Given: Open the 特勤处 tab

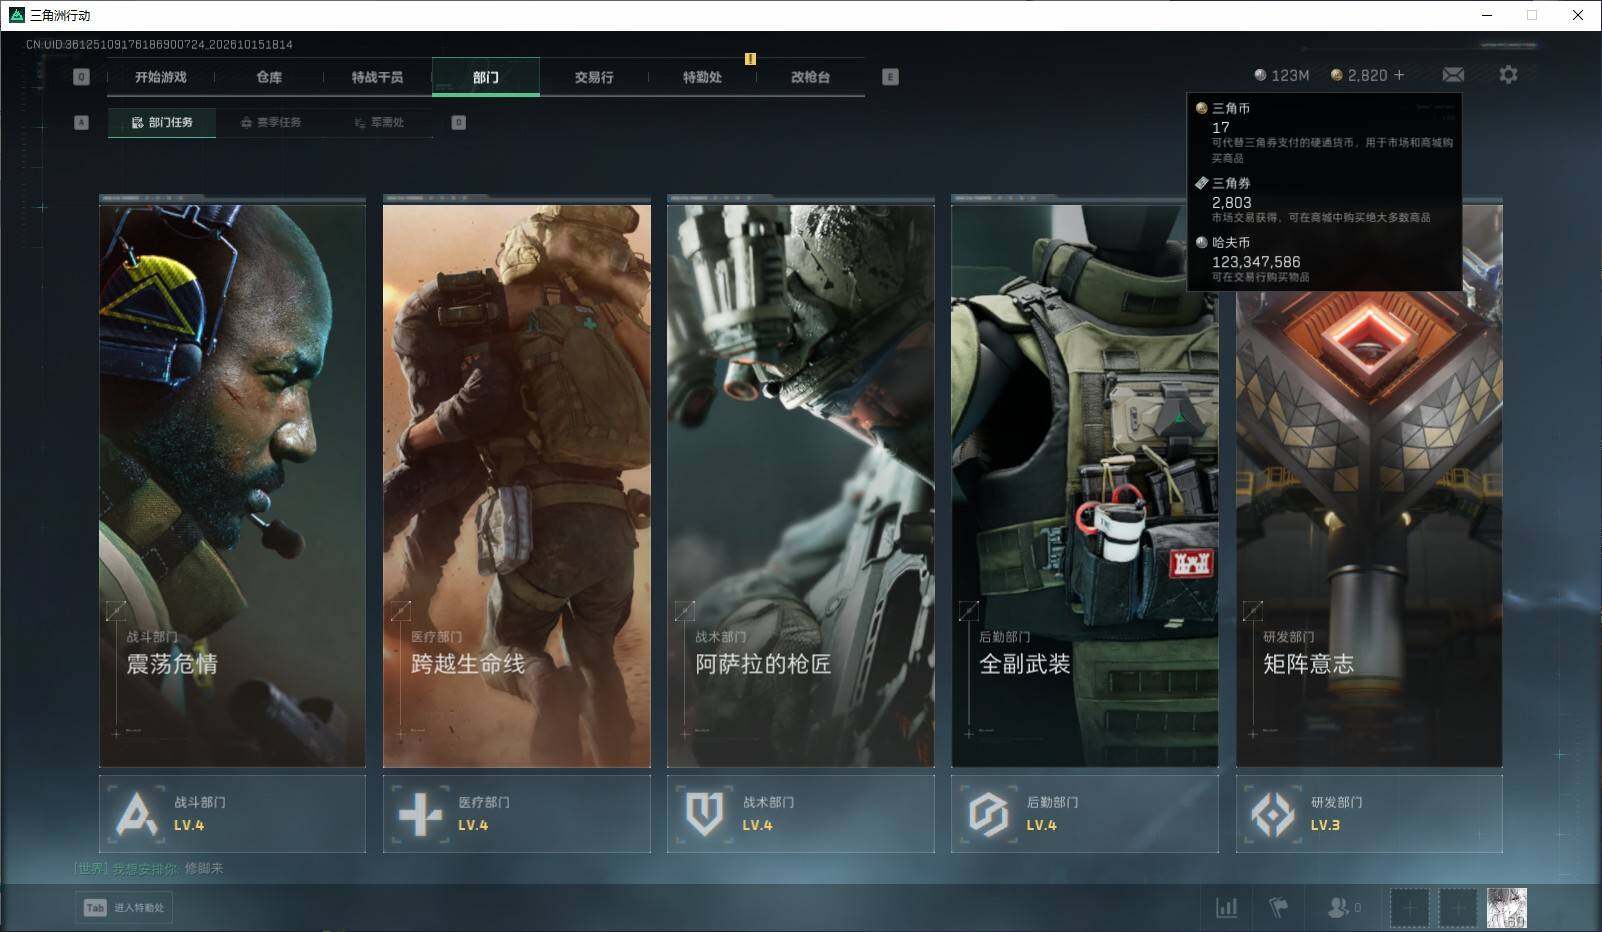Looking at the screenshot, I should [702, 77].
